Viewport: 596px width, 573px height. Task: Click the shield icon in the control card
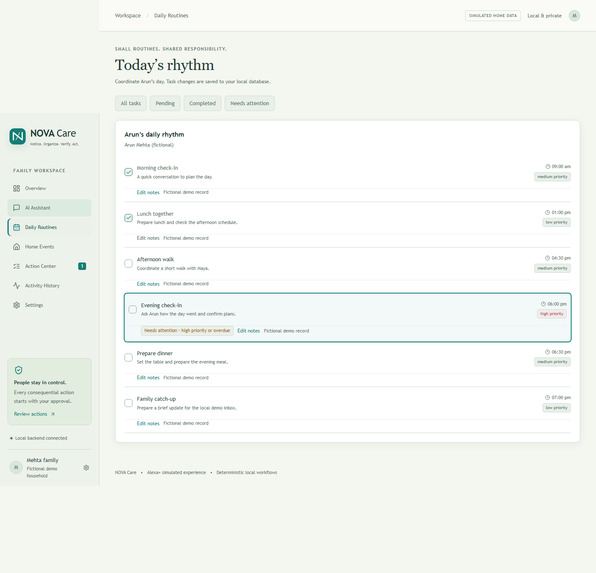point(18,370)
